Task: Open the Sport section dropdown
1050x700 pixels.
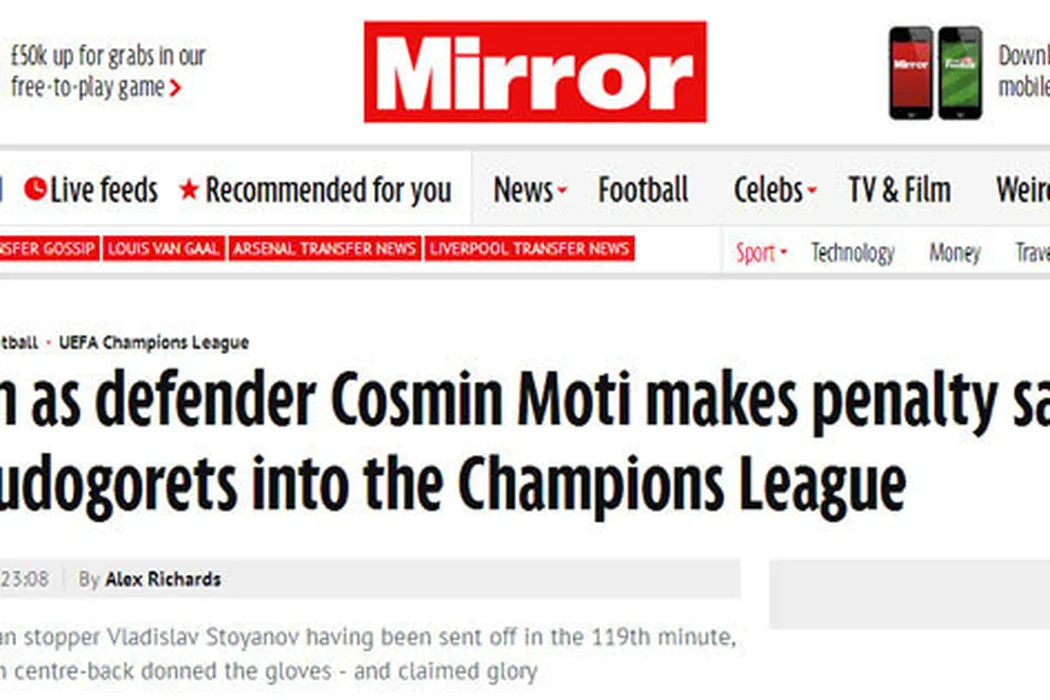Action: click(761, 253)
